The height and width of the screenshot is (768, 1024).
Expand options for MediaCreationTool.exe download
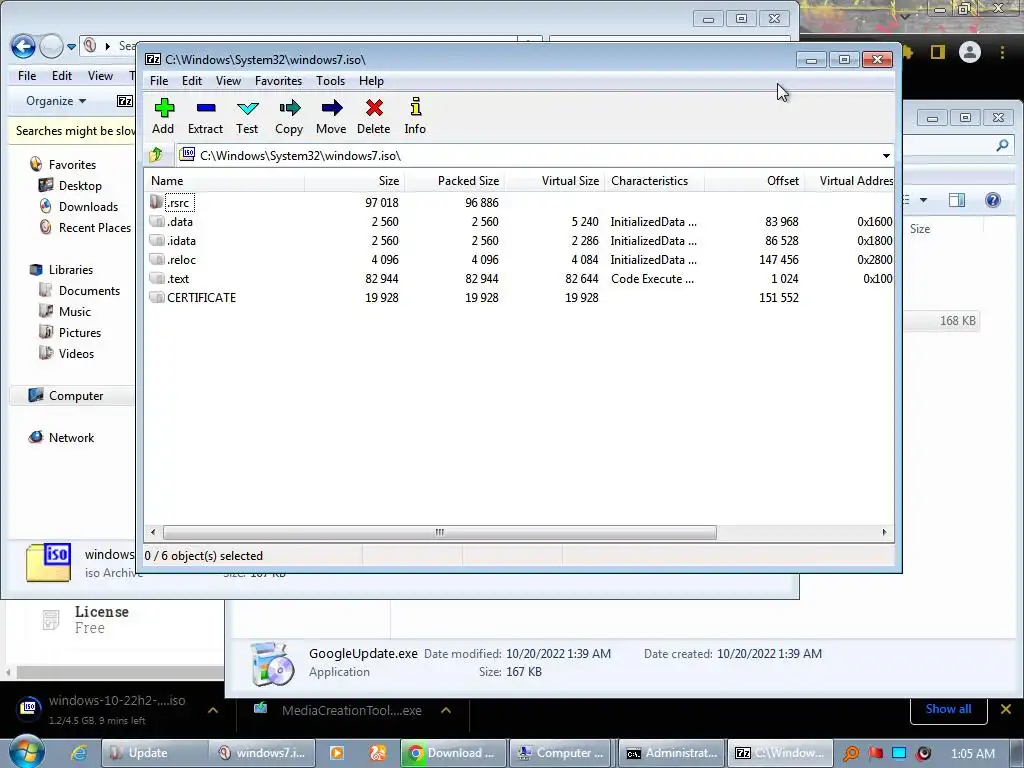pos(446,710)
